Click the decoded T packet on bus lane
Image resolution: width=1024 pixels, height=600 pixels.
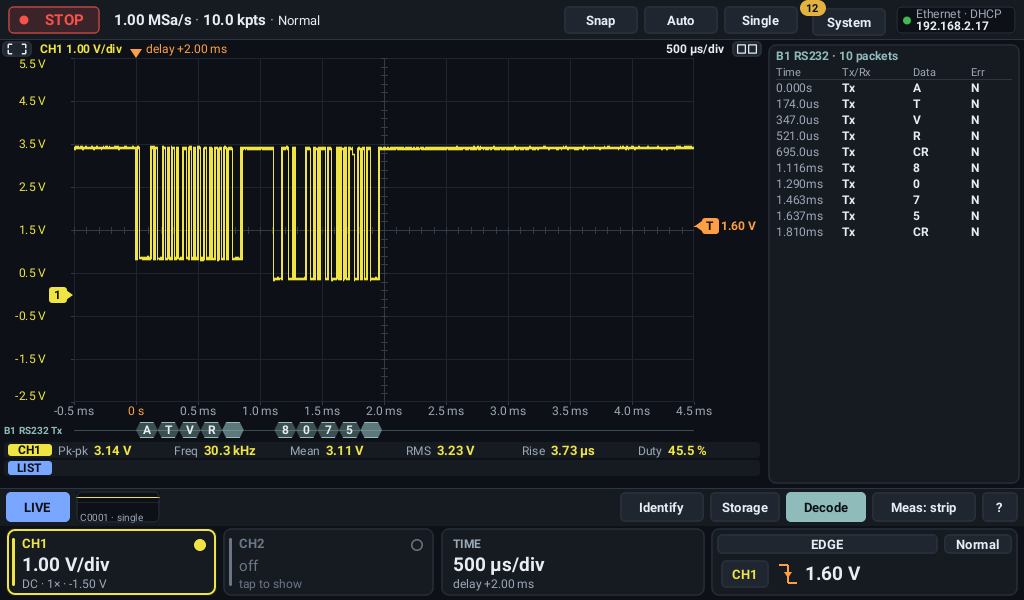tap(168, 430)
